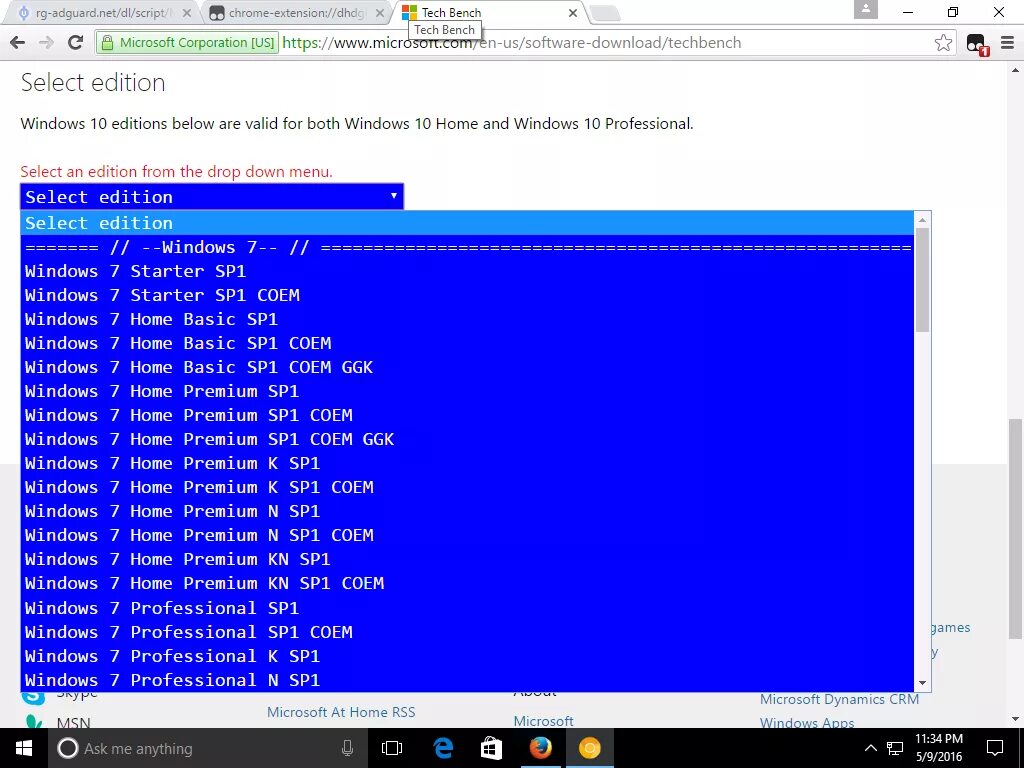Image resolution: width=1024 pixels, height=768 pixels.
Task: Select Windows 7 Professional SP1
Action: click(467, 608)
